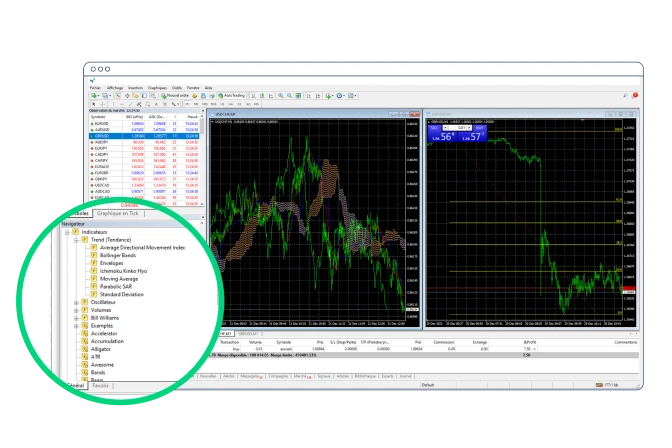Open the indicators list dropdown icon
Image resolution: width=672 pixels, height=448 pixels.
coord(329,96)
